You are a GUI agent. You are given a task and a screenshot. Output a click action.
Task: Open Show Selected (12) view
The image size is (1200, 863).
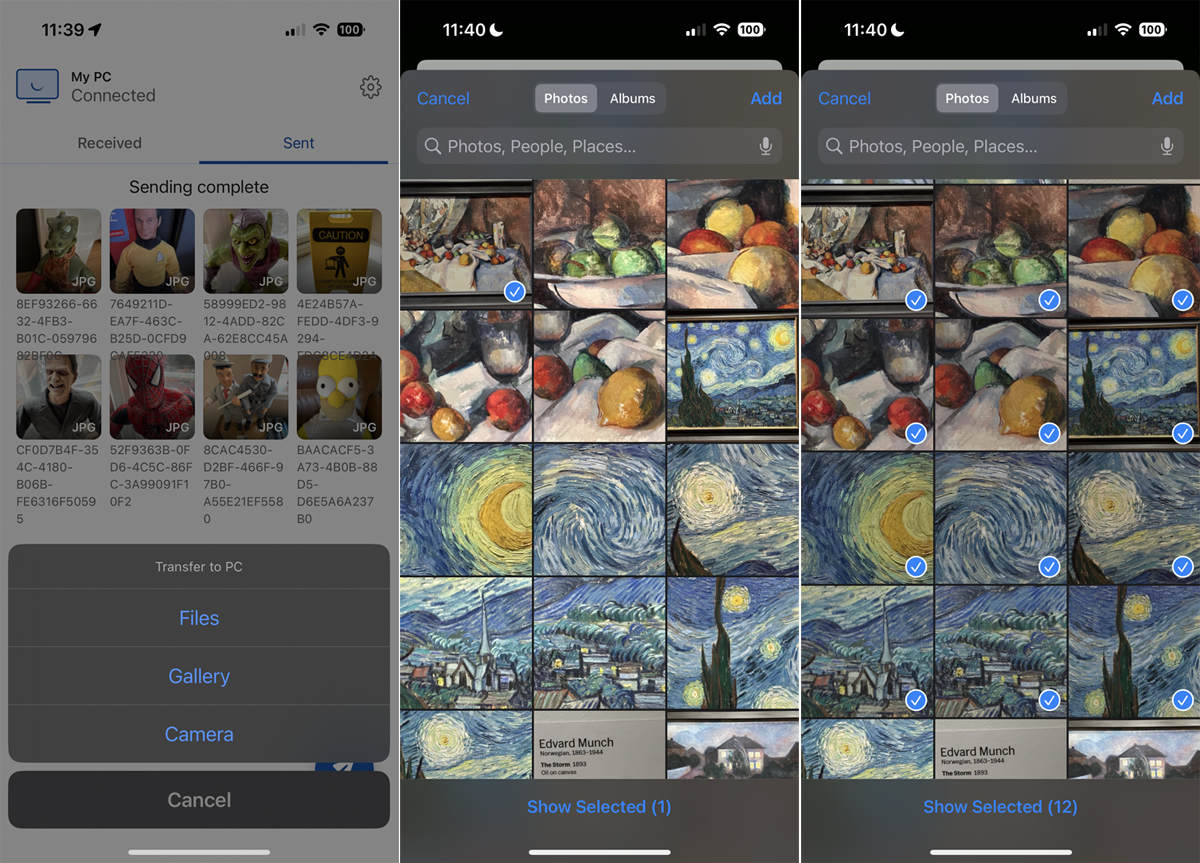tap(1000, 806)
